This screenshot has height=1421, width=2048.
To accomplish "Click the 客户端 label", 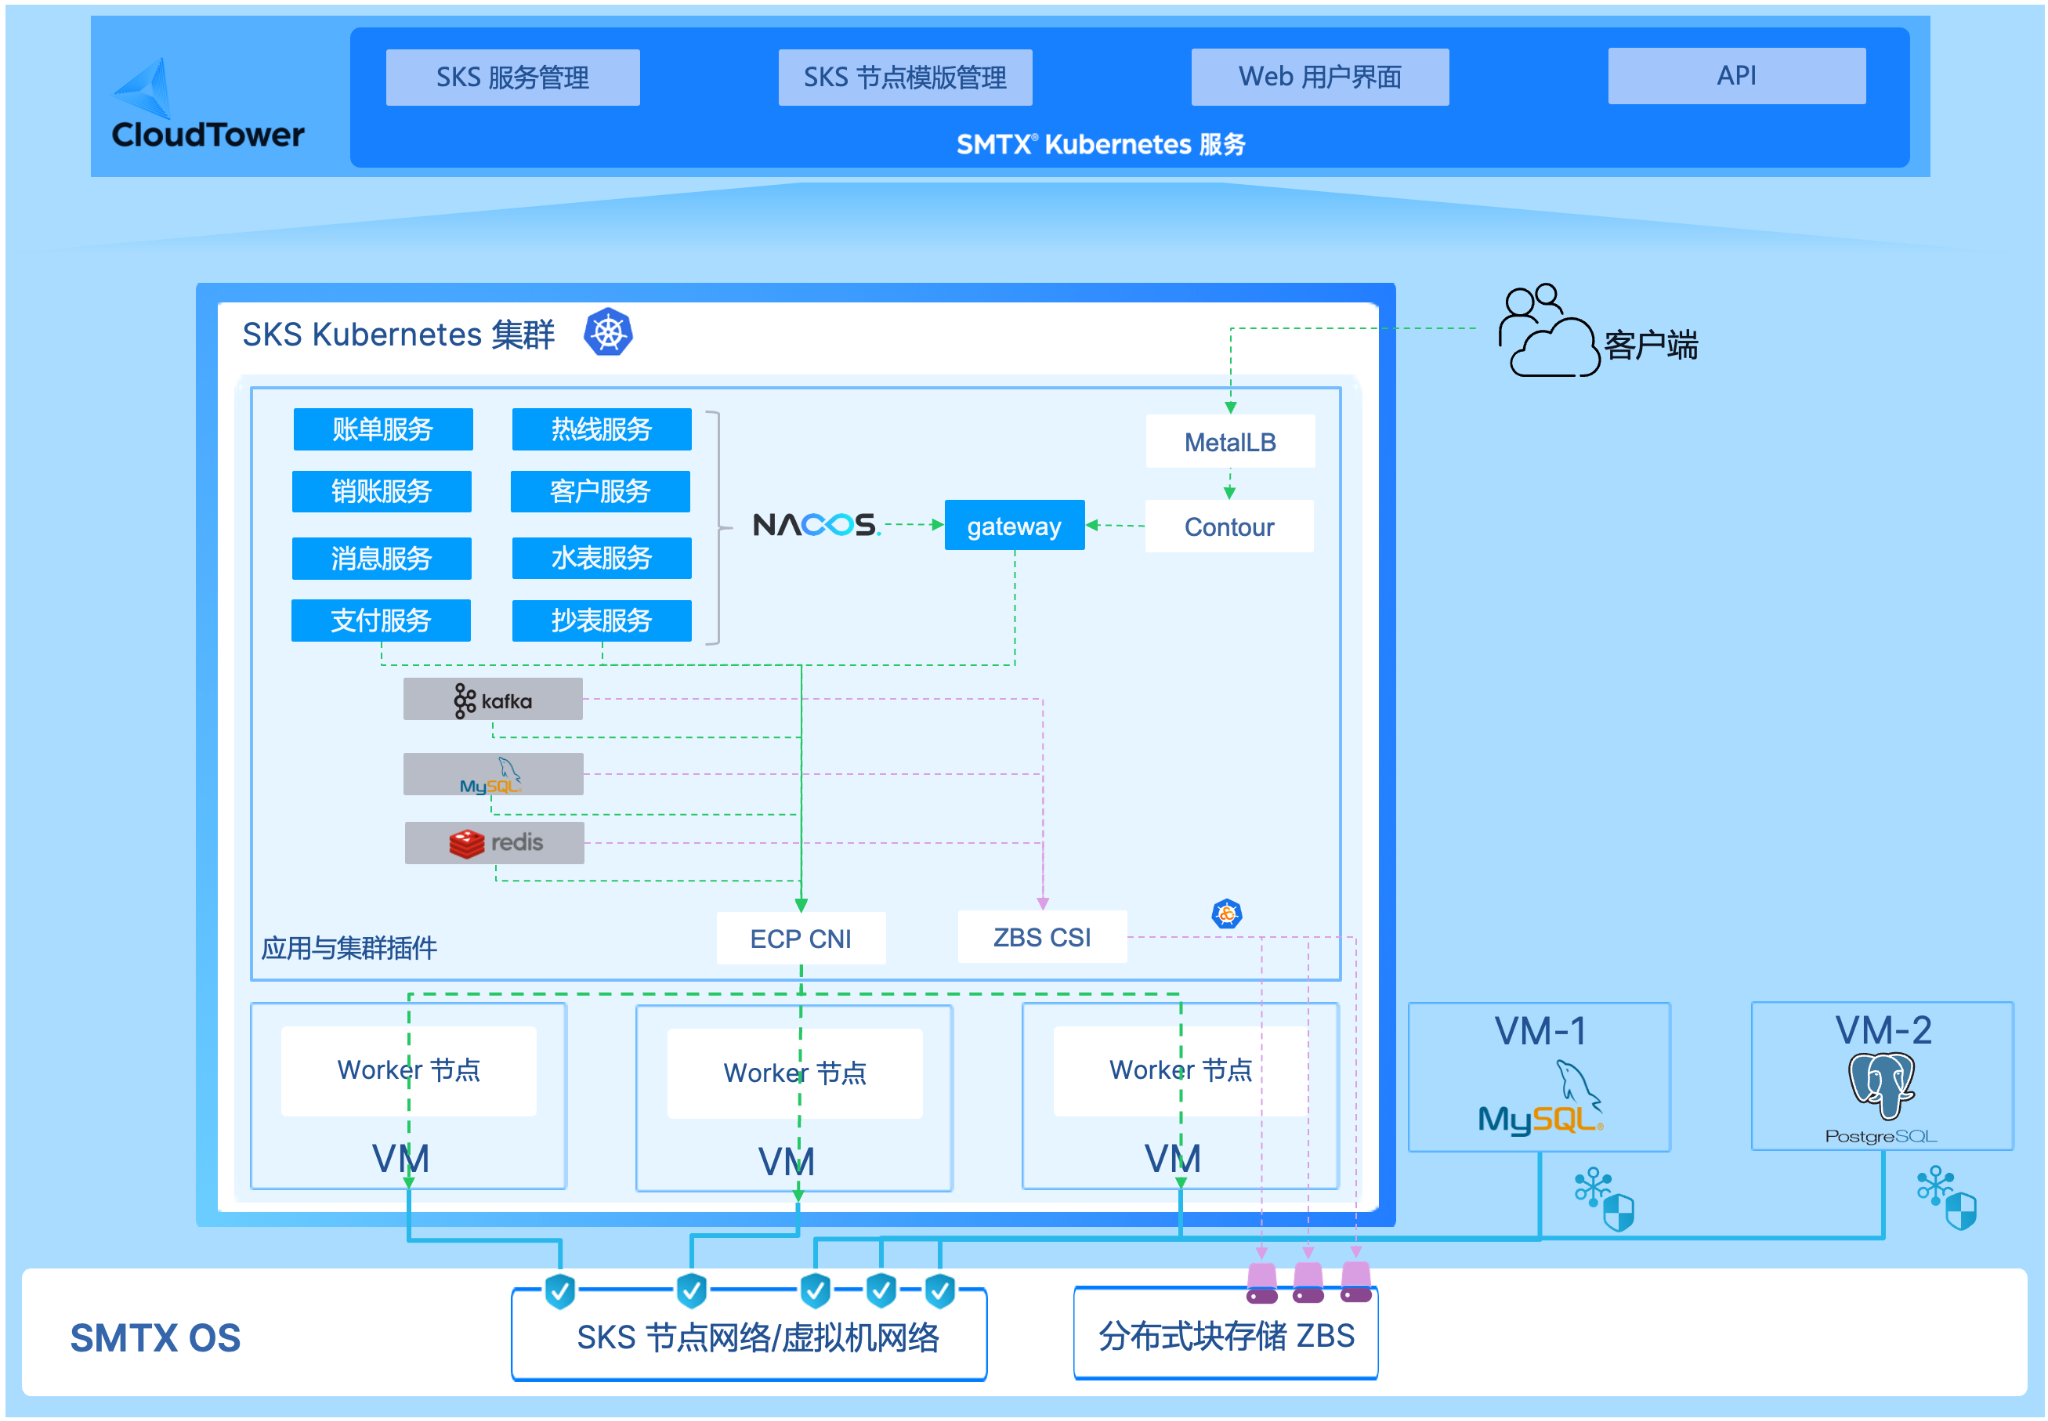I will coord(1651,346).
